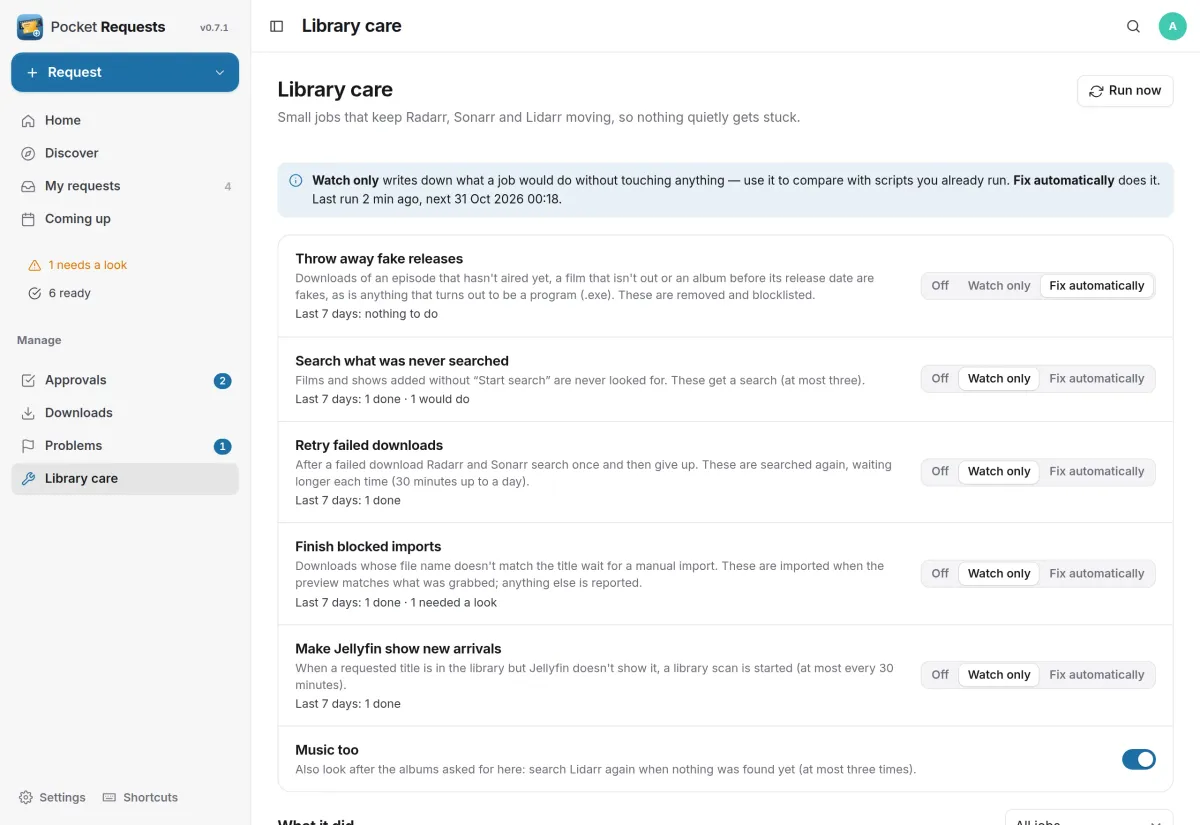Click the Settings gear icon
1200x825 pixels.
26,797
